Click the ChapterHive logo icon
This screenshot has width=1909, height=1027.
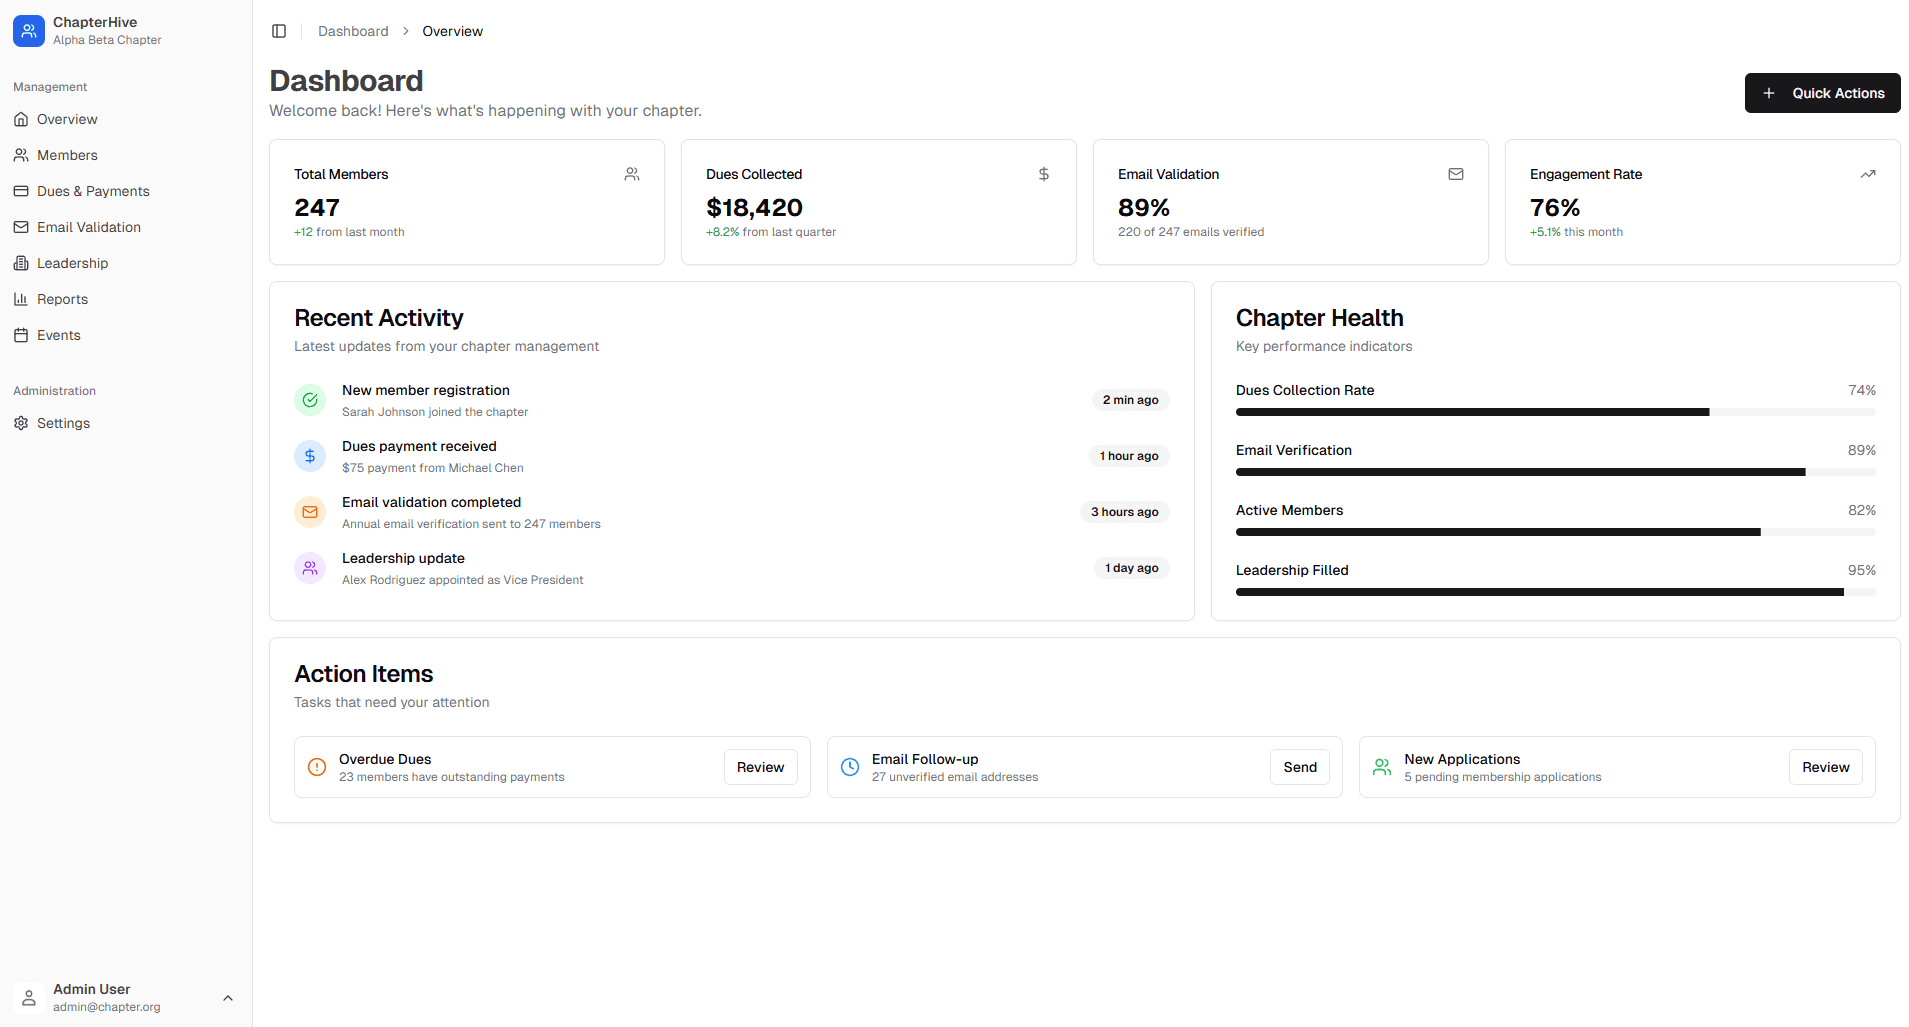28,31
